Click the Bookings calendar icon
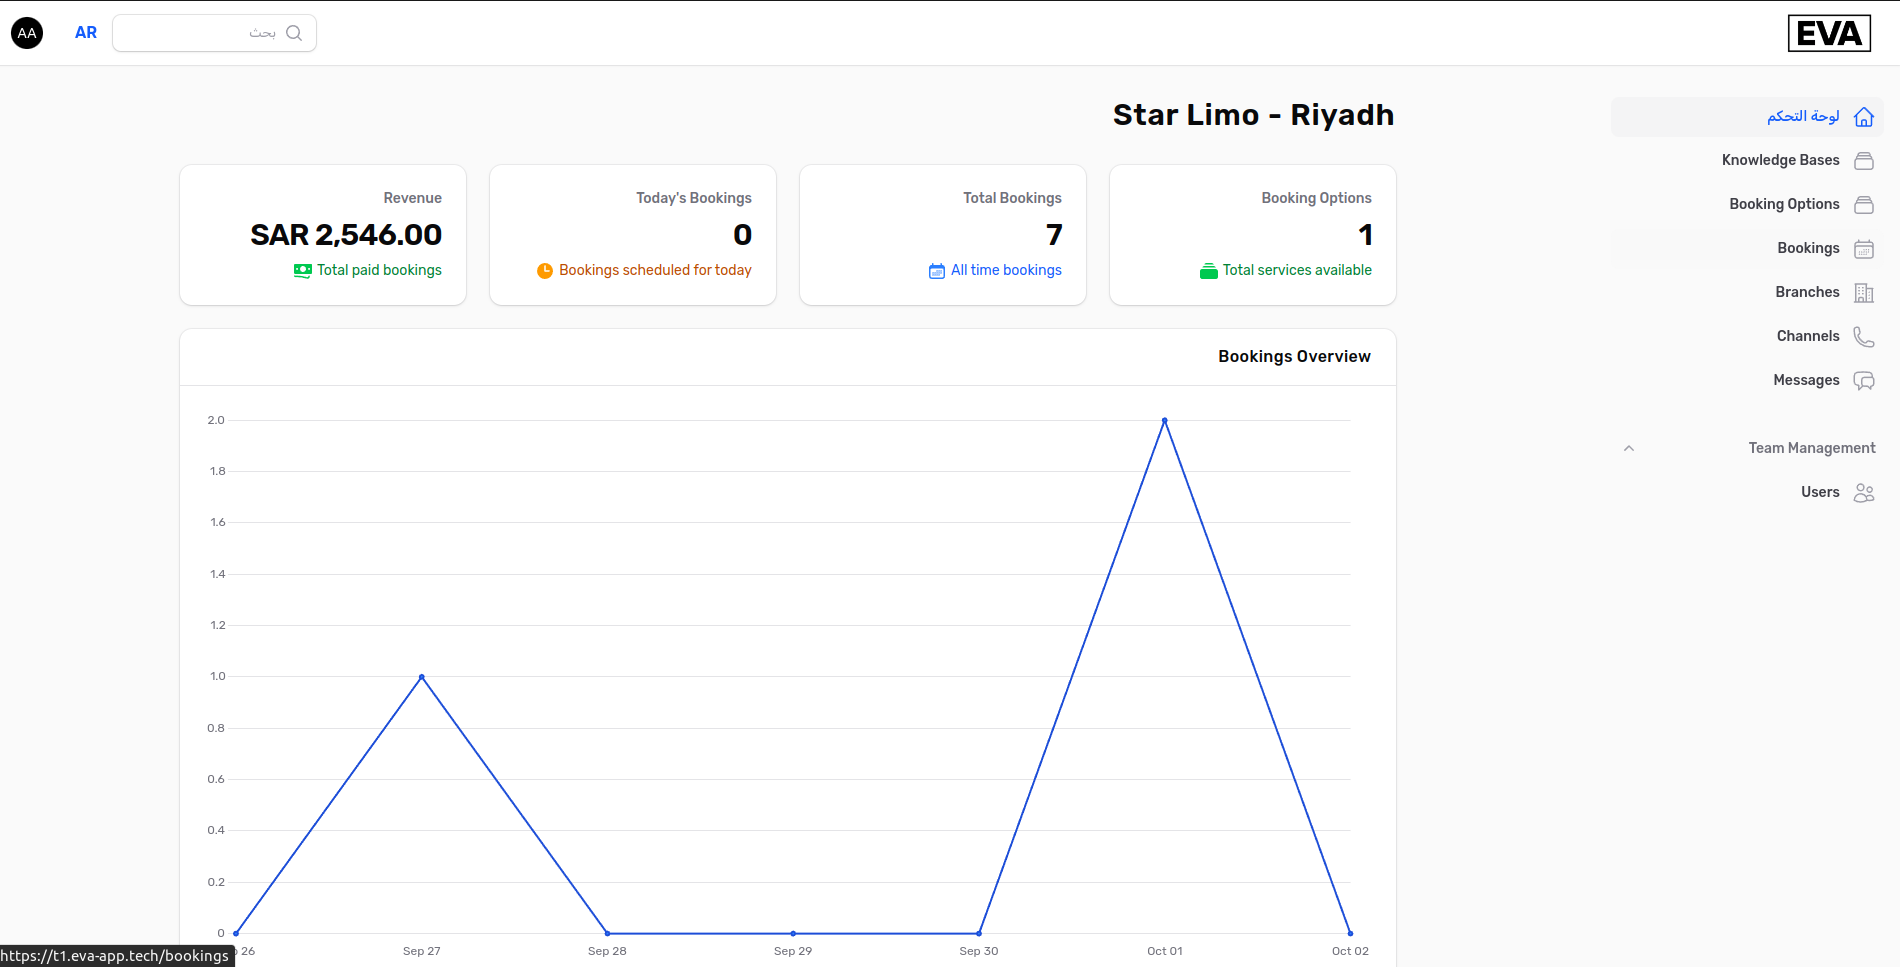This screenshot has height=967, width=1900. click(1863, 249)
